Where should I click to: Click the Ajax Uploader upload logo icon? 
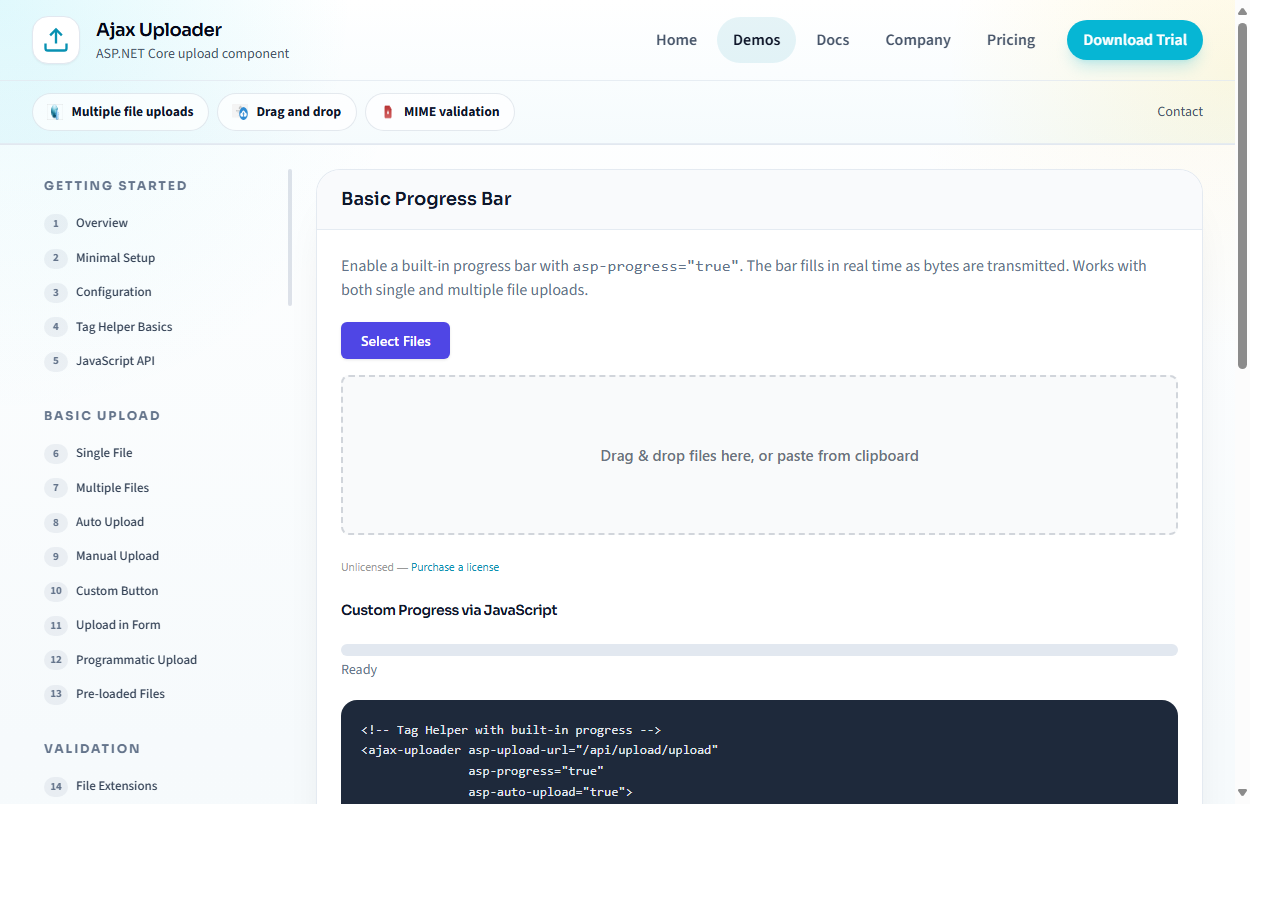tap(56, 40)
